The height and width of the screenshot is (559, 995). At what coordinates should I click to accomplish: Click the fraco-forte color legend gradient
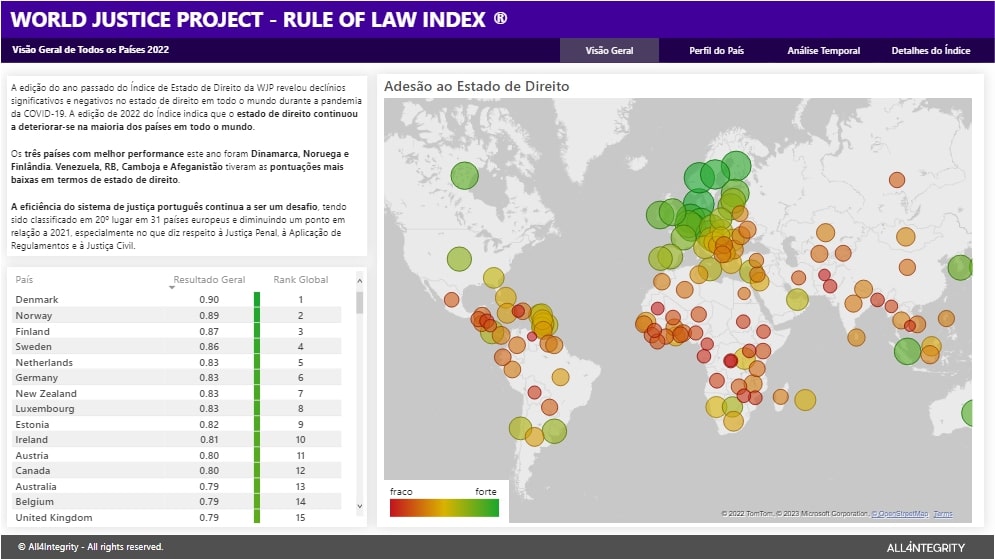click(444, 508)
